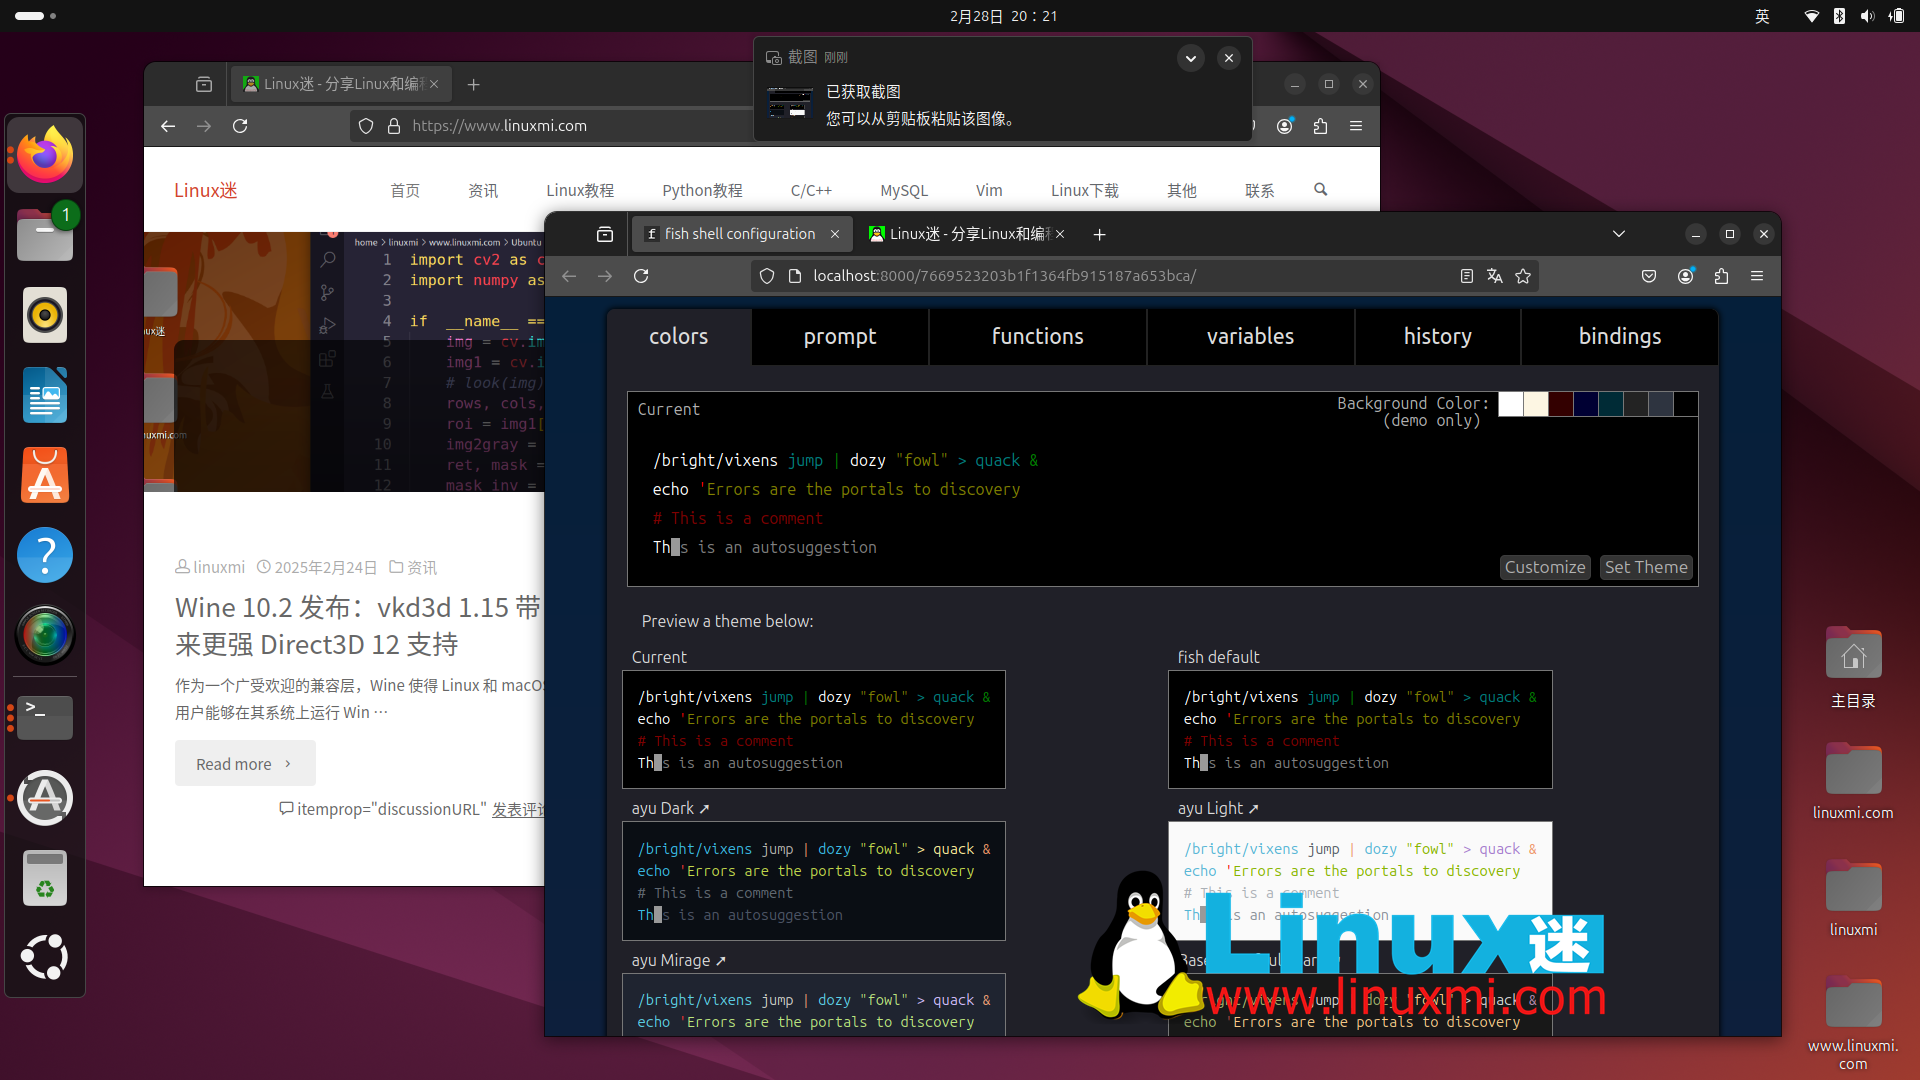This screenshot has width=1920, height=1080.
Task: Open system volume icon in top bar
Action: pos(1867,16)
